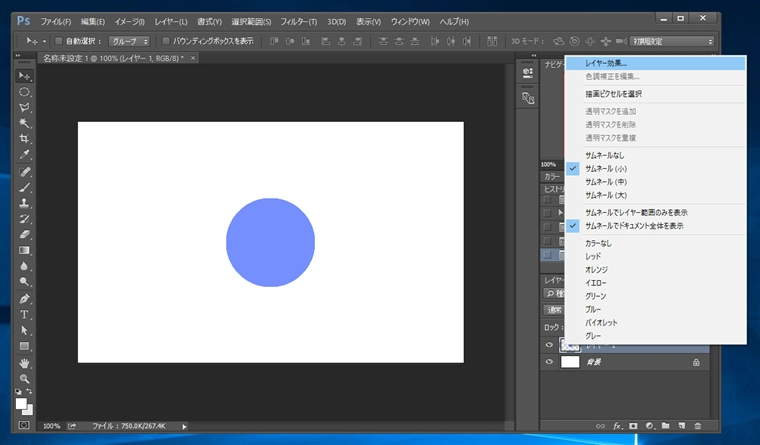Click the default colors icon in toolbox
This screenshot has height=445, width=760.
pyautogui.click(x=18, y=391)
